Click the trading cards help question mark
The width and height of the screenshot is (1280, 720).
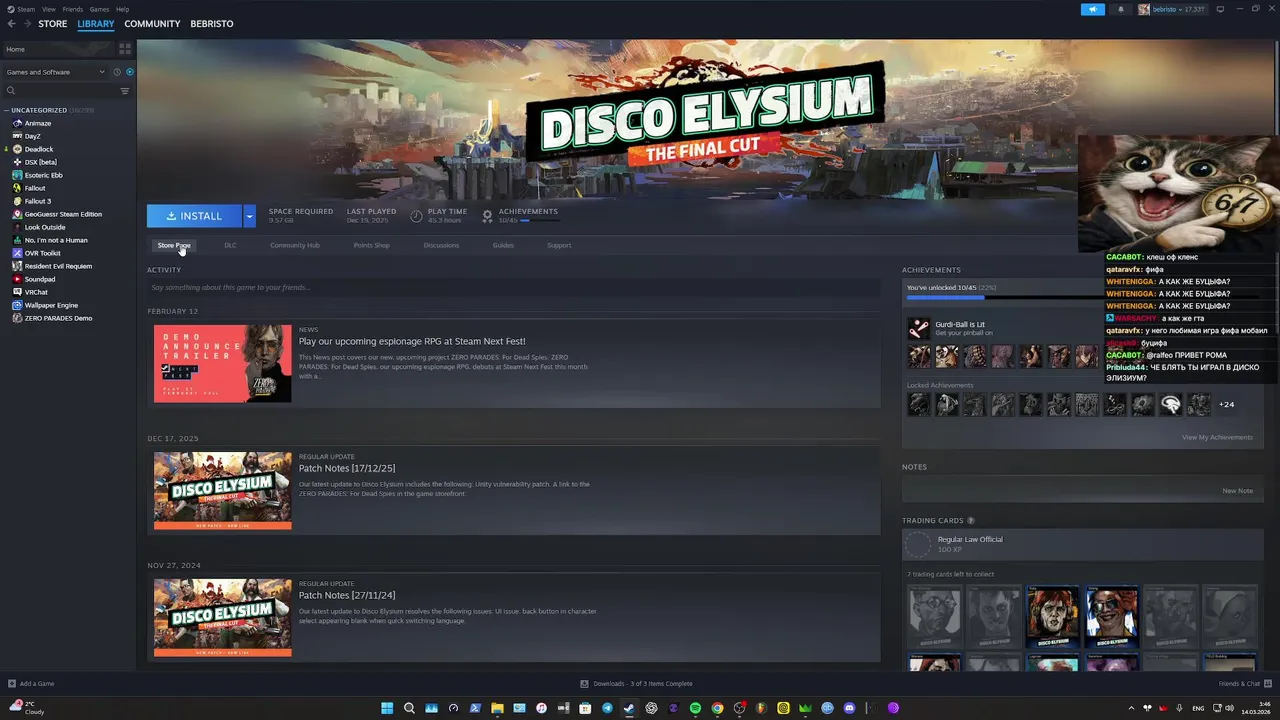971,521
